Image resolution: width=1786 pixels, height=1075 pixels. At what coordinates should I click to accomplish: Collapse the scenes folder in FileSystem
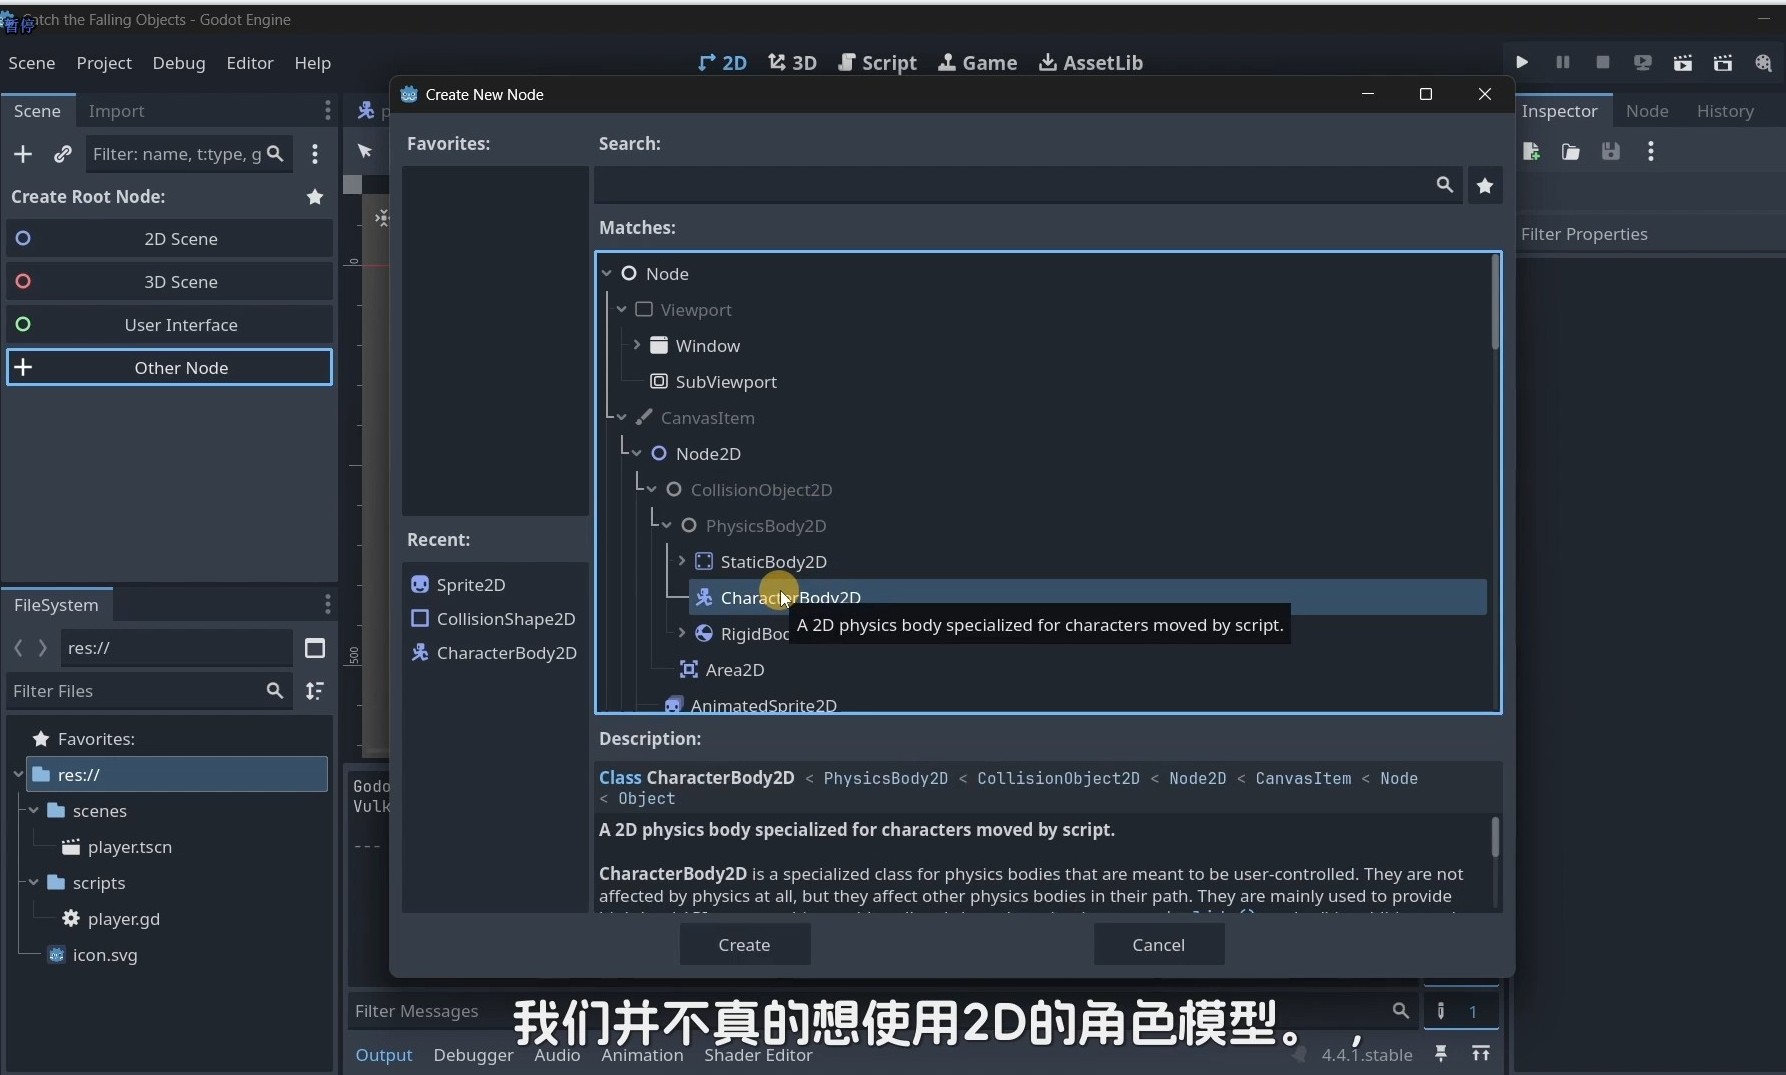point(34,811)
